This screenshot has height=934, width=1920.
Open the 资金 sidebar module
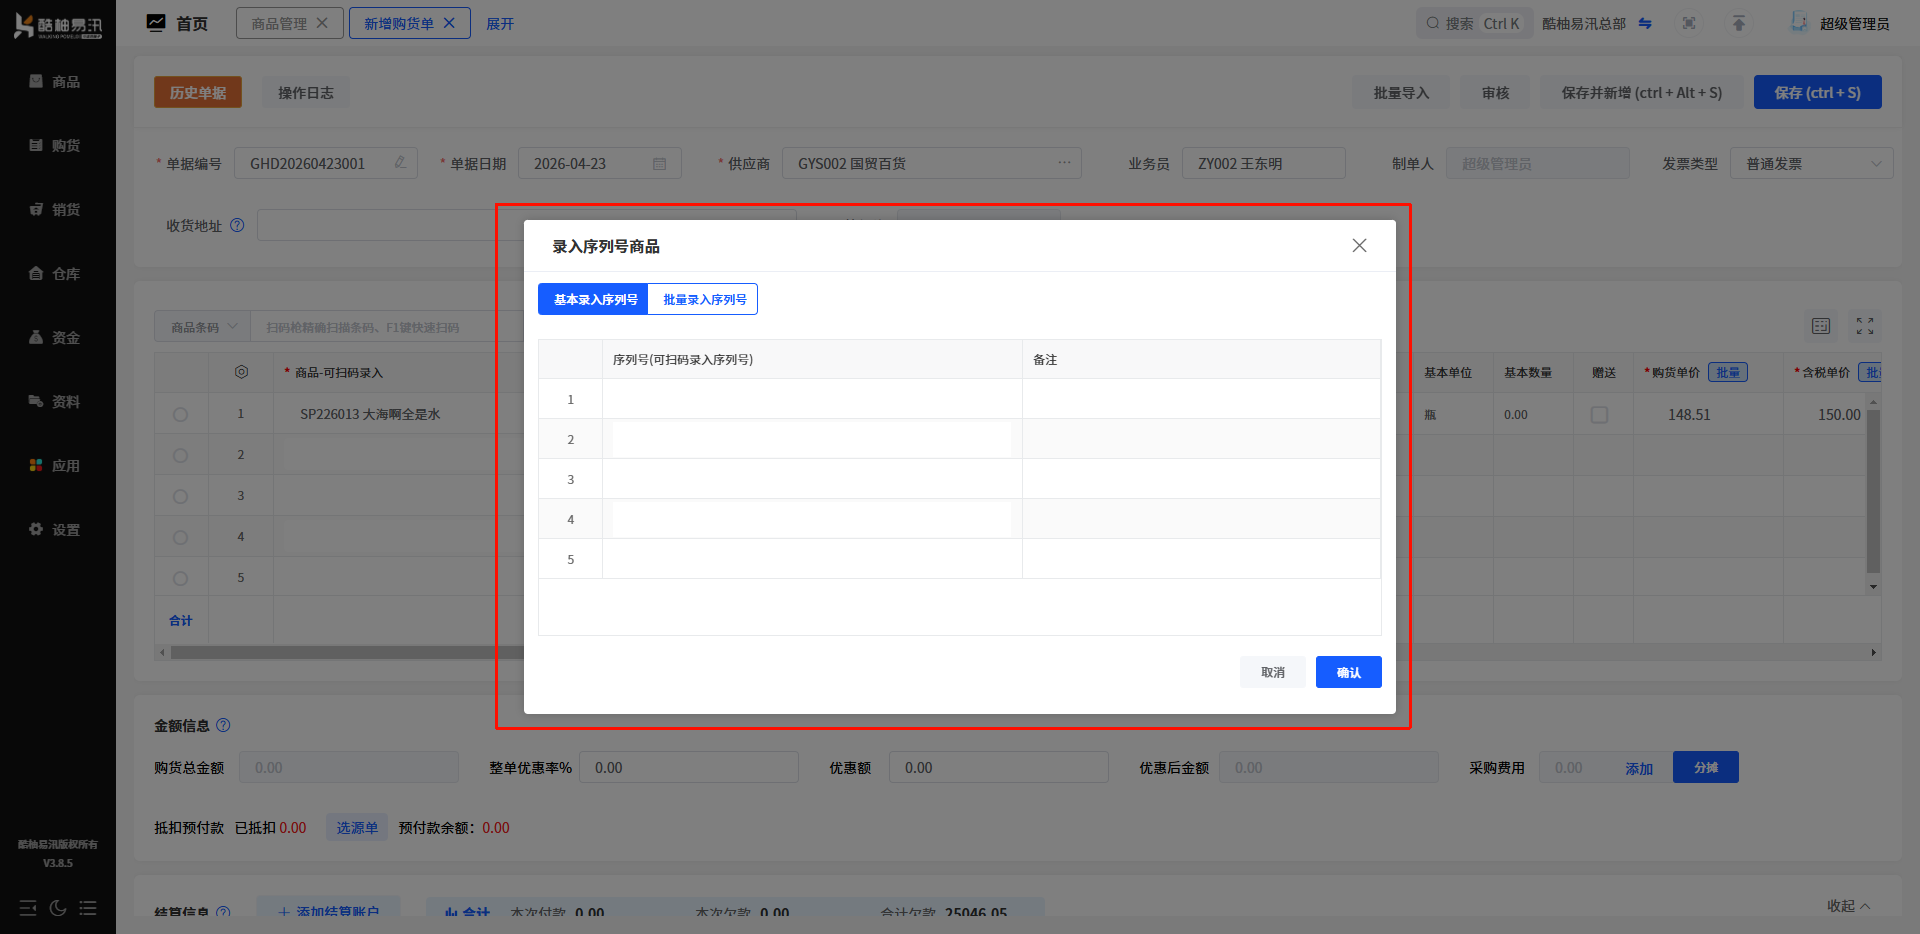point(56,338)
